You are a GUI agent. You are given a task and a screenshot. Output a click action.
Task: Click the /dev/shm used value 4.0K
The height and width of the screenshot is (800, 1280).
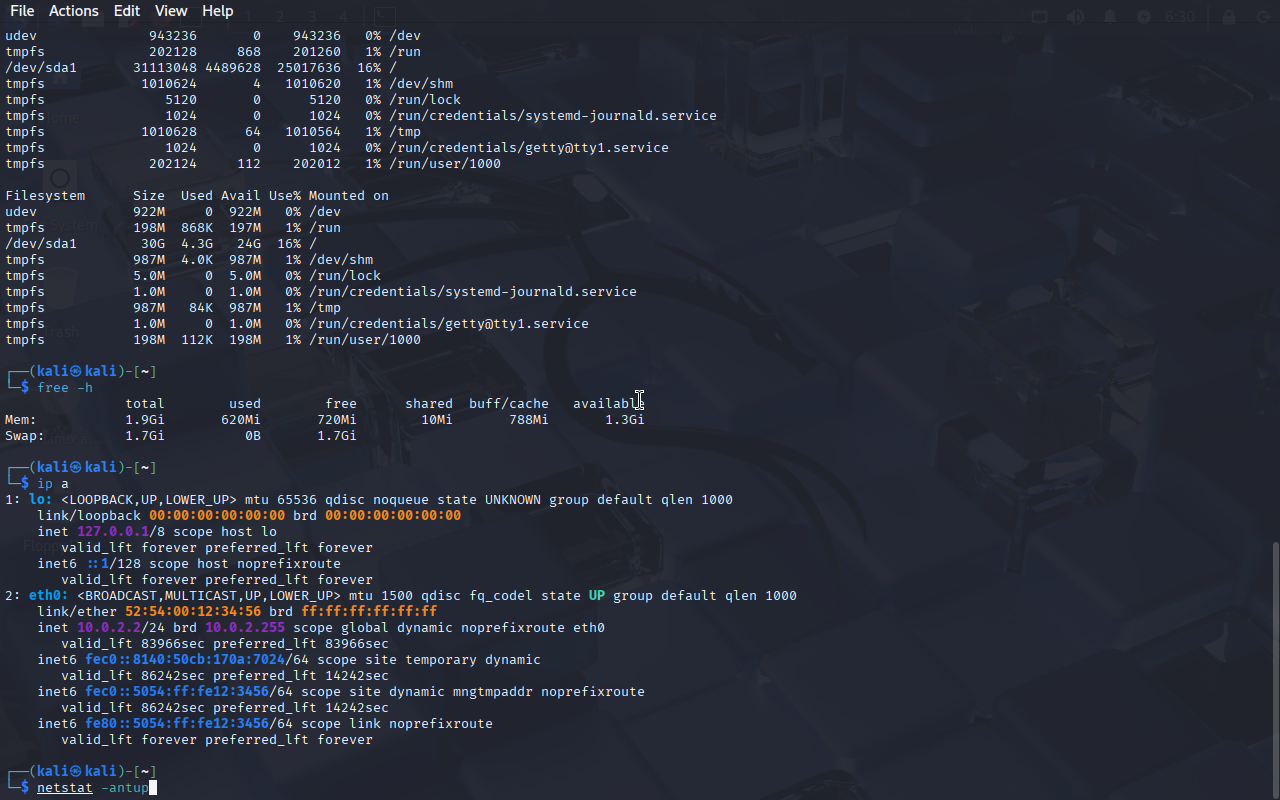[197, 260]
